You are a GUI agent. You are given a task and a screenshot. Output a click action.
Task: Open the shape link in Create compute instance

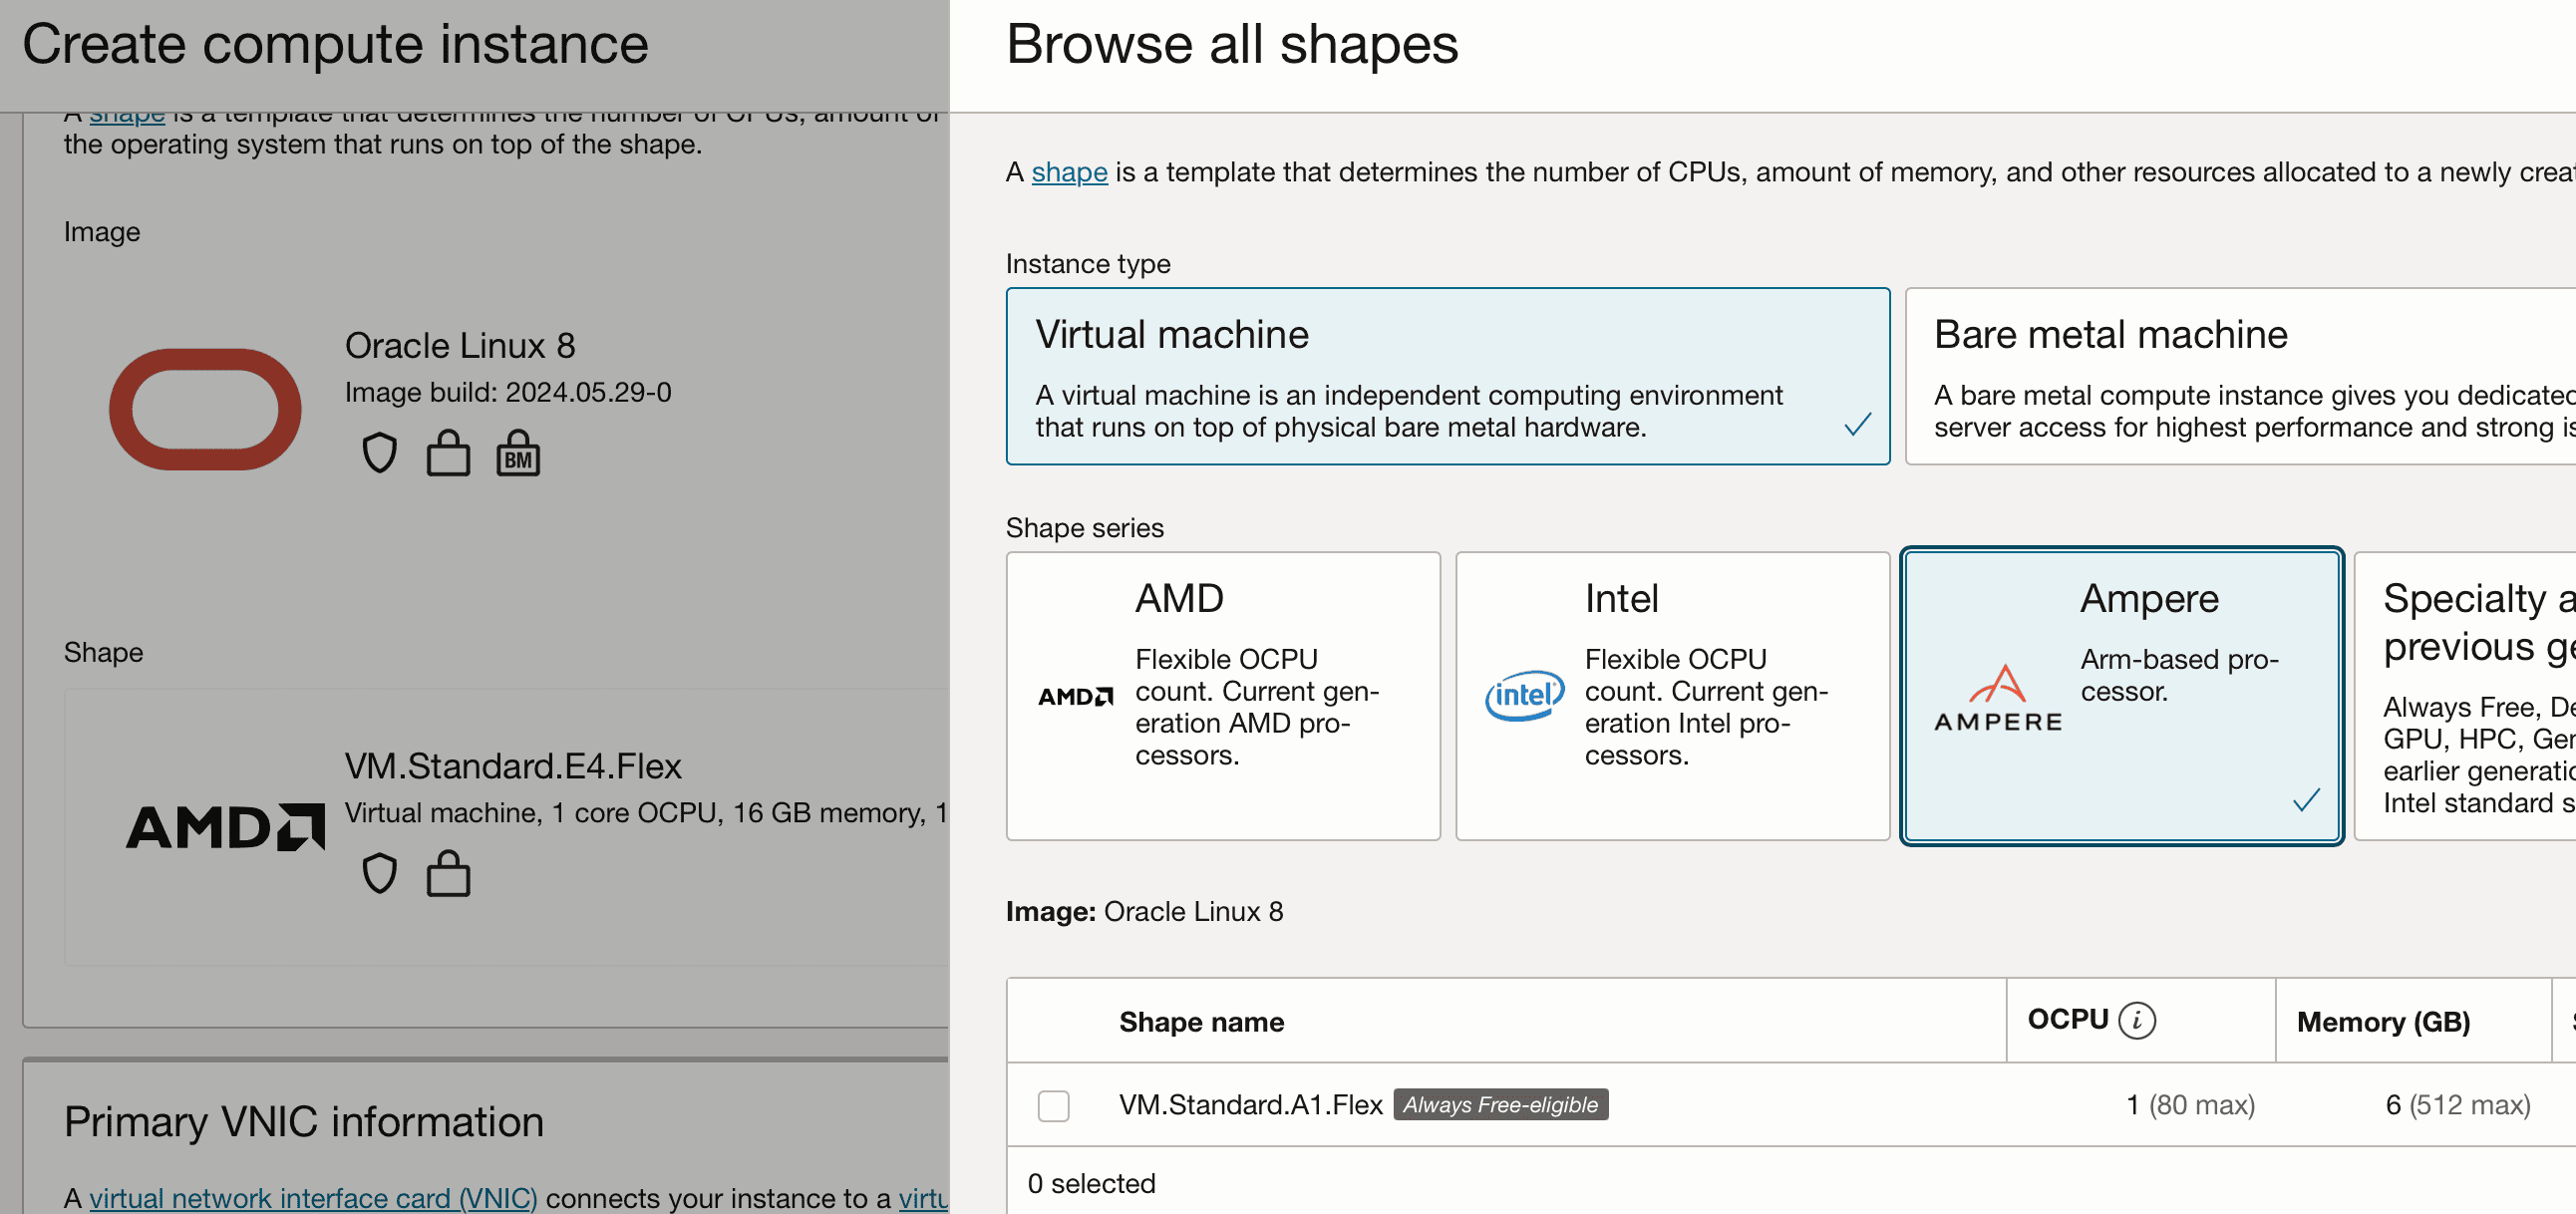pos(127,116)
